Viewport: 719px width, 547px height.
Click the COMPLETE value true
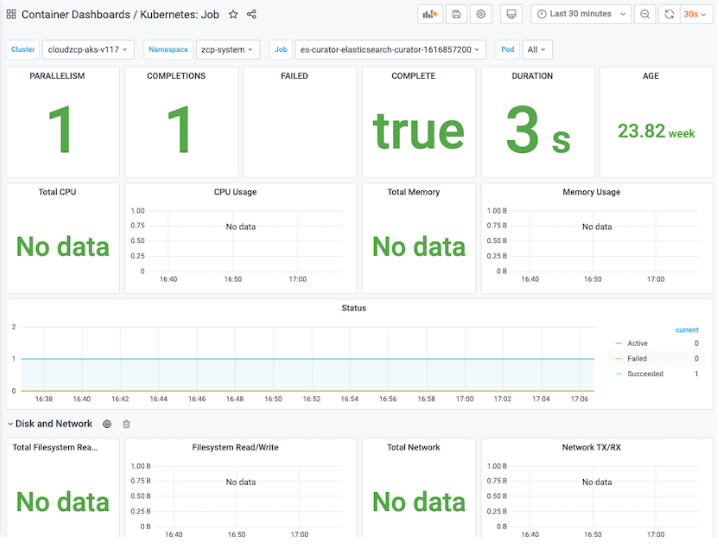click(419, 131)
